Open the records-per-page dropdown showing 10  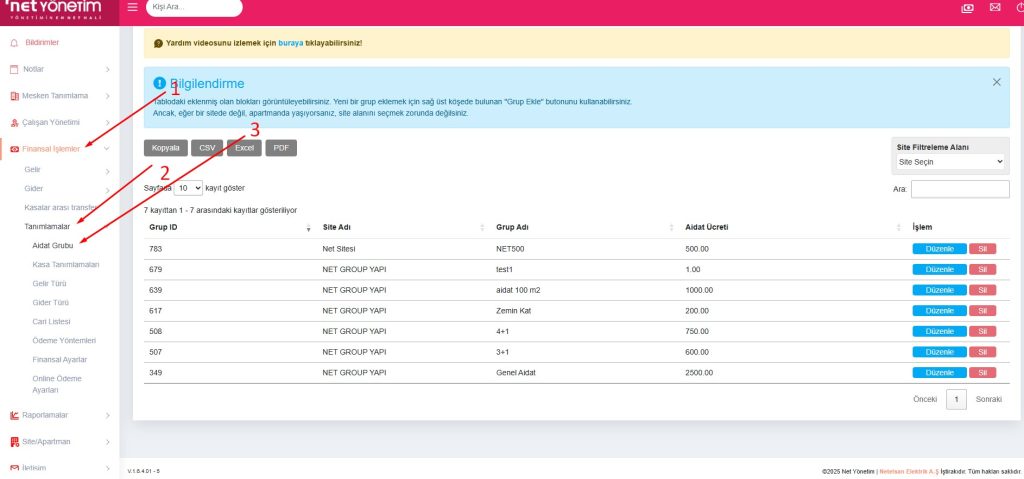coord(188,187)
